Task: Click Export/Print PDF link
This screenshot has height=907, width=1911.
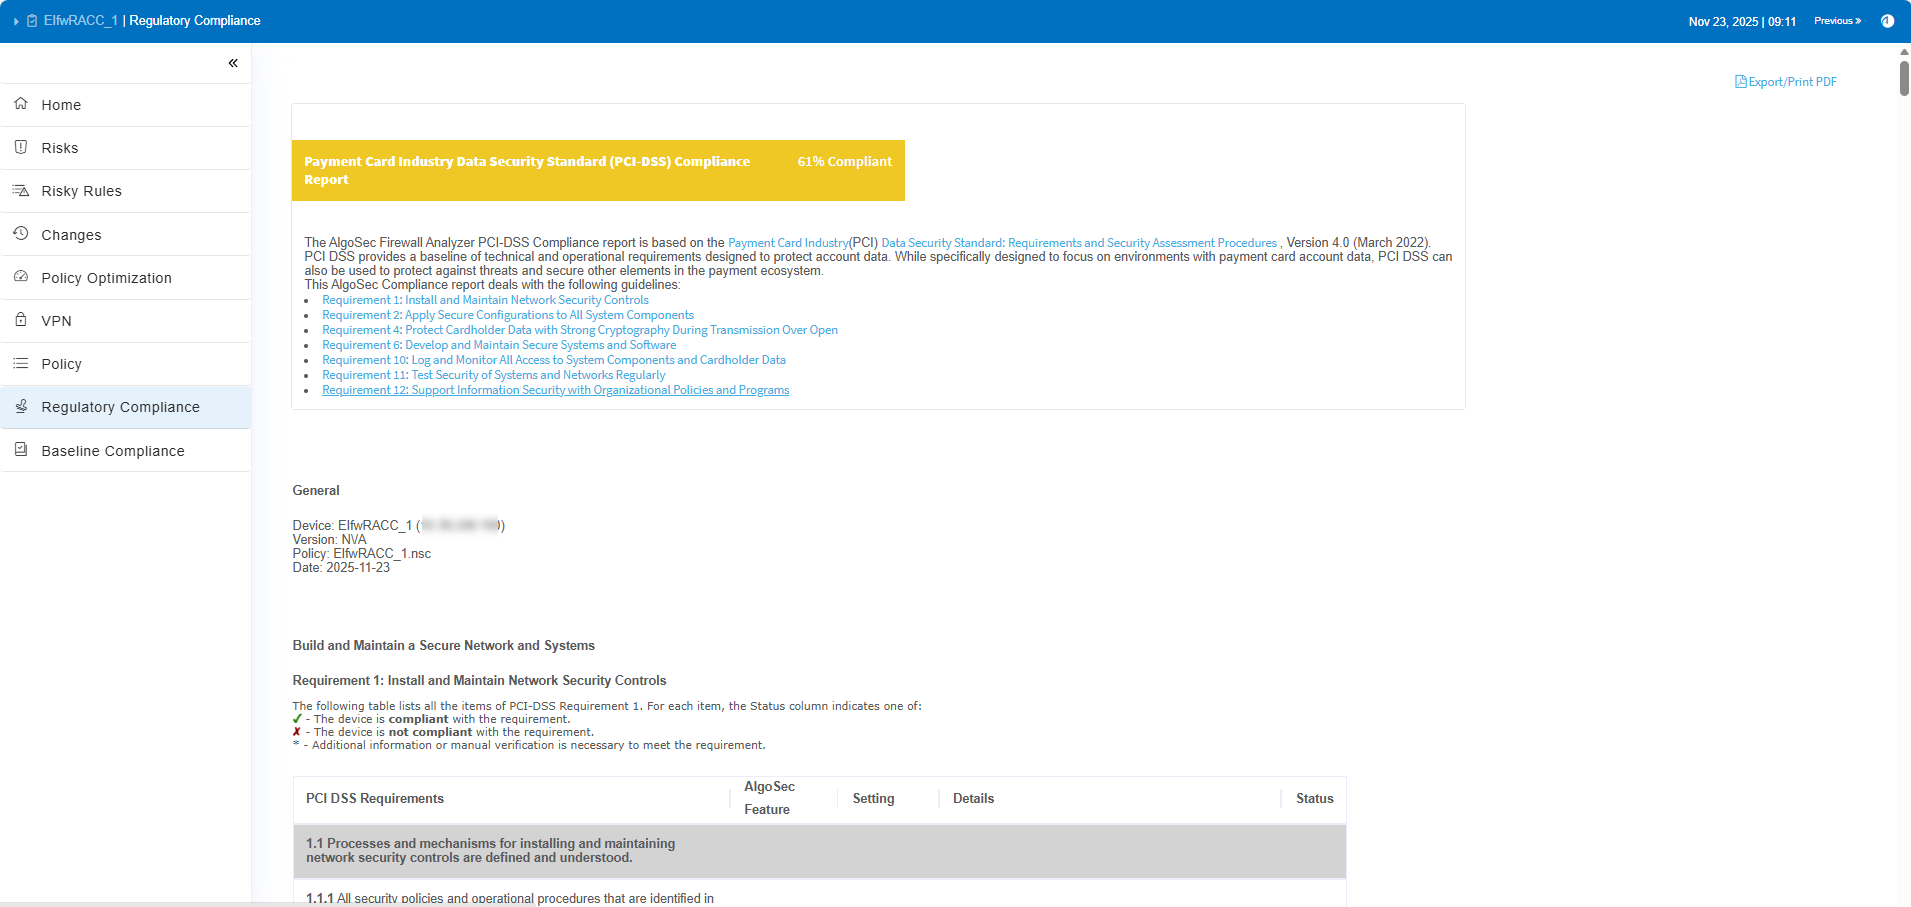Action: click(1786, 82)
